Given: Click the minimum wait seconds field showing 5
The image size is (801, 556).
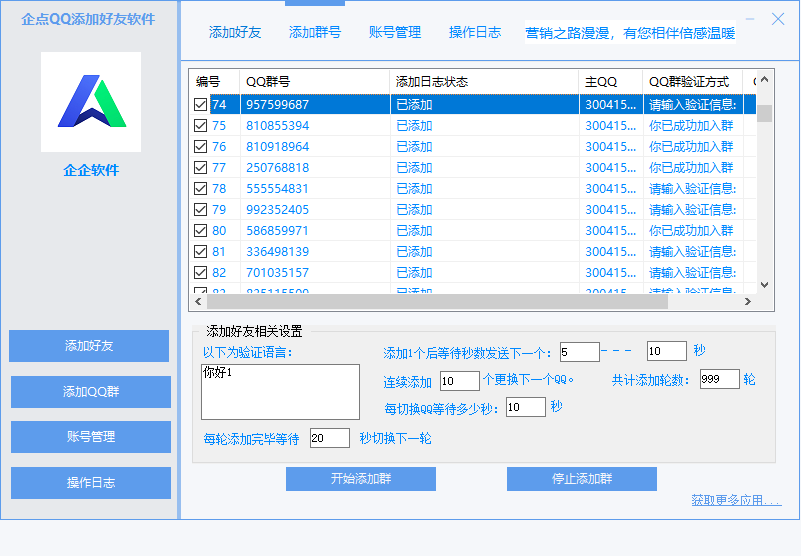Looking at the screenshot, I should 579,352.
